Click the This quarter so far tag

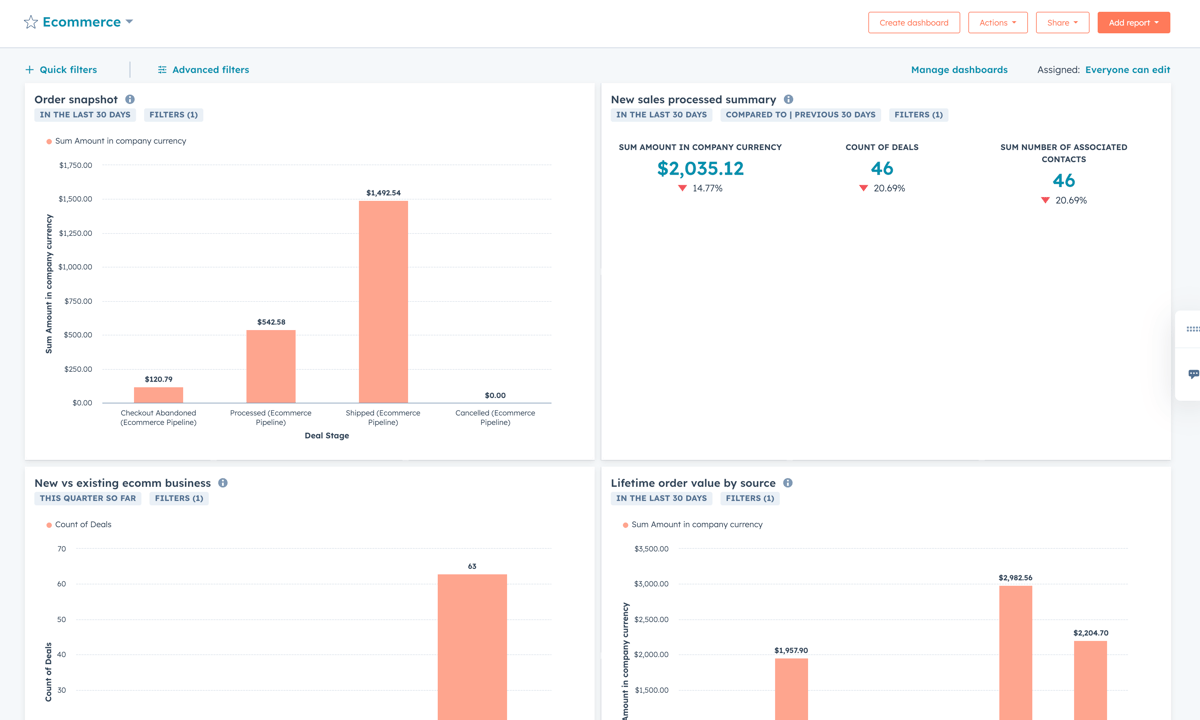click(x=88, y=498)
